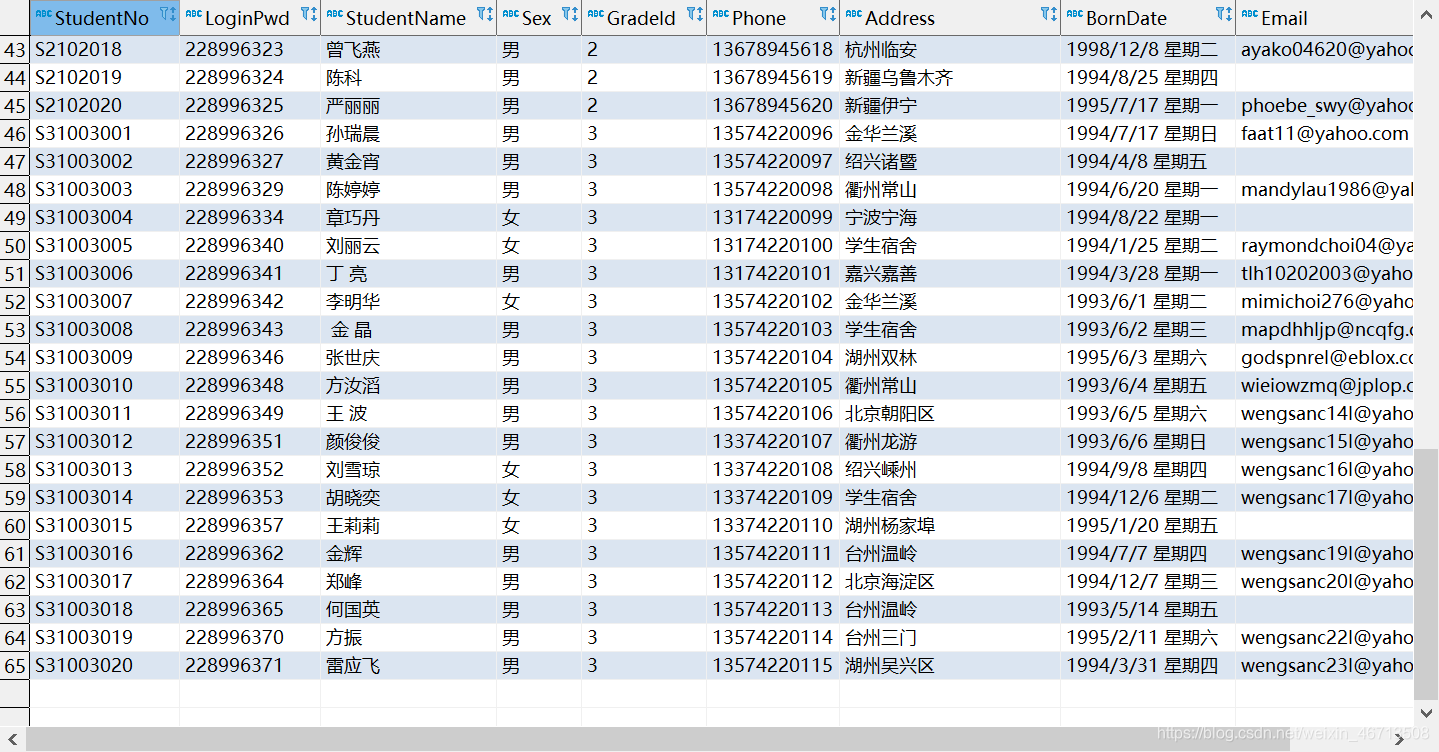Click email starting with mandylau1986
The height and width of the screenshot is (752, 1439).
(1327, 189)
